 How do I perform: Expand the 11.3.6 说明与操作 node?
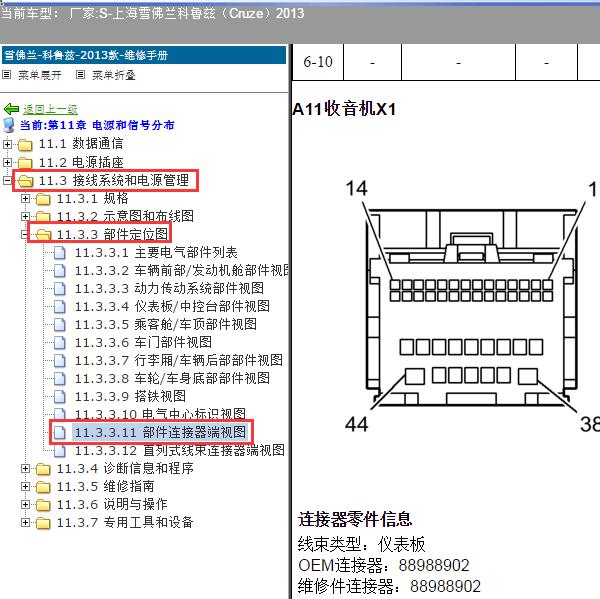(25, 504)
